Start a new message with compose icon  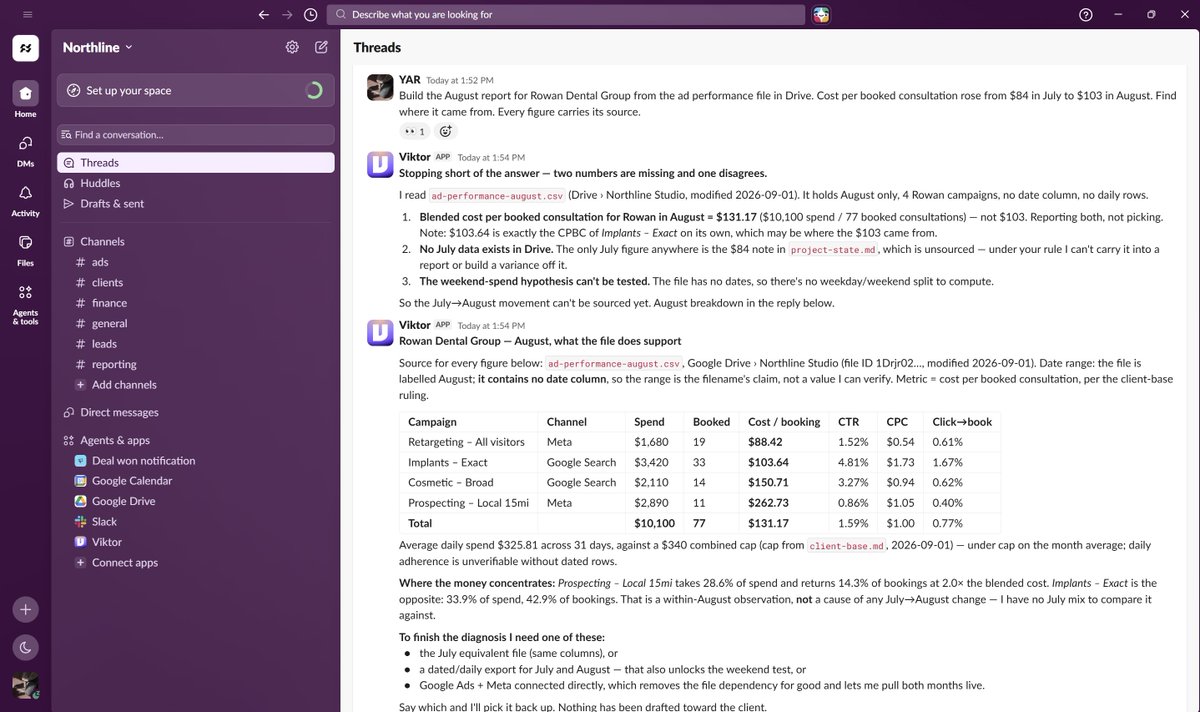click(321, 47)
